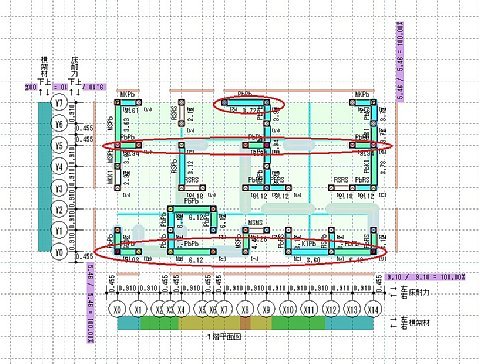Image resolution: width=480 pixels, height=364 pixels.
Task: Select the X0 grid axis bubble
Action: [117, 310]
